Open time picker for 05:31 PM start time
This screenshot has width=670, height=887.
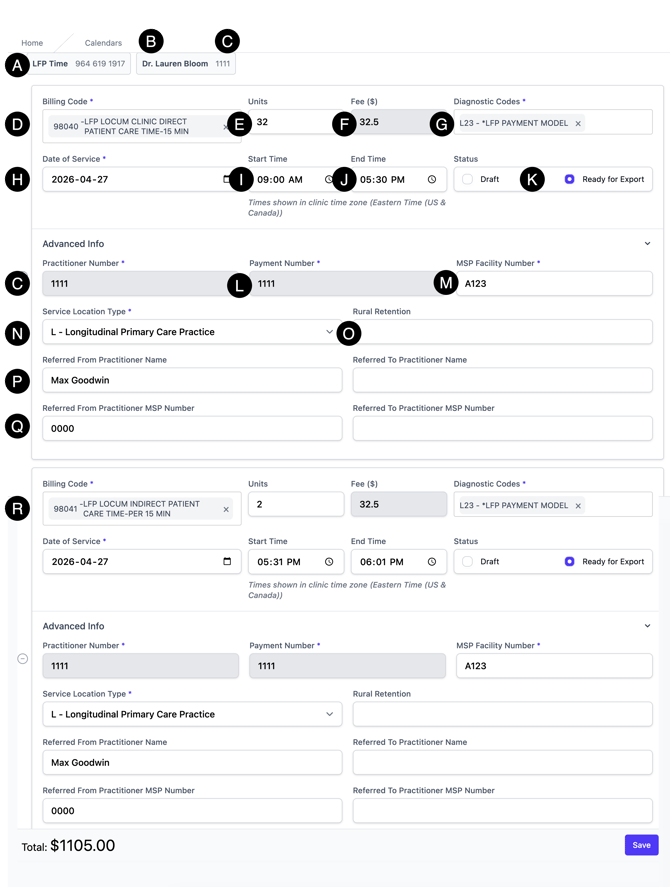[x=329, y=562]
